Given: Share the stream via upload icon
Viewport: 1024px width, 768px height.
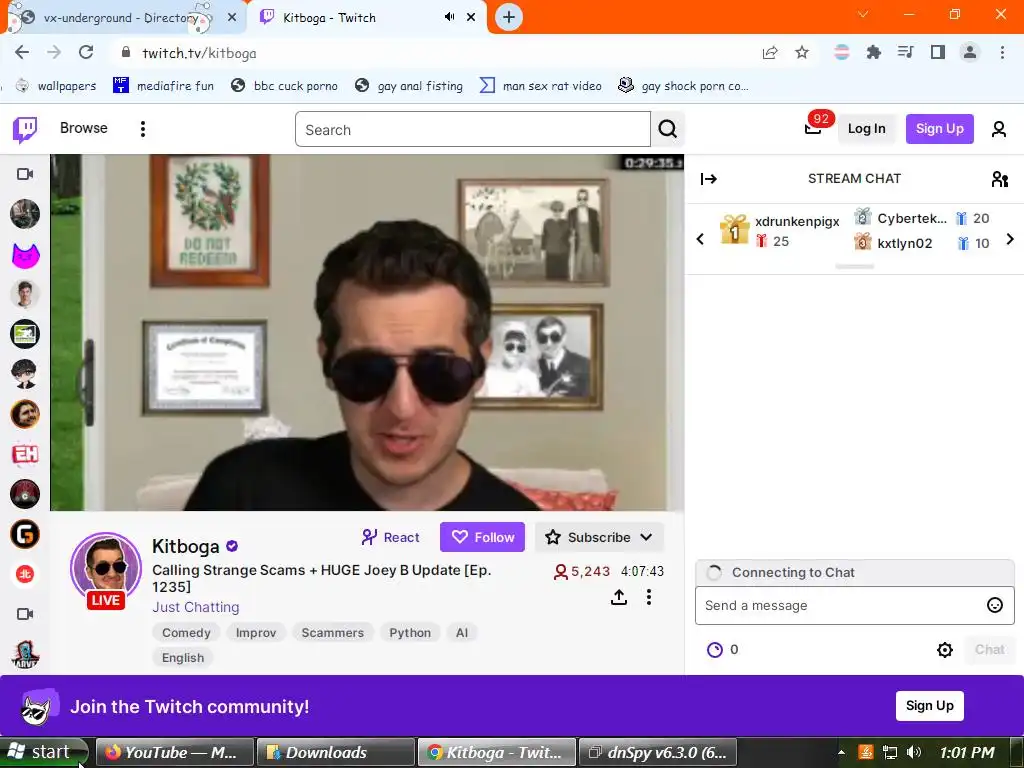Looking at the screenshot, I should (x=618, y=597).
